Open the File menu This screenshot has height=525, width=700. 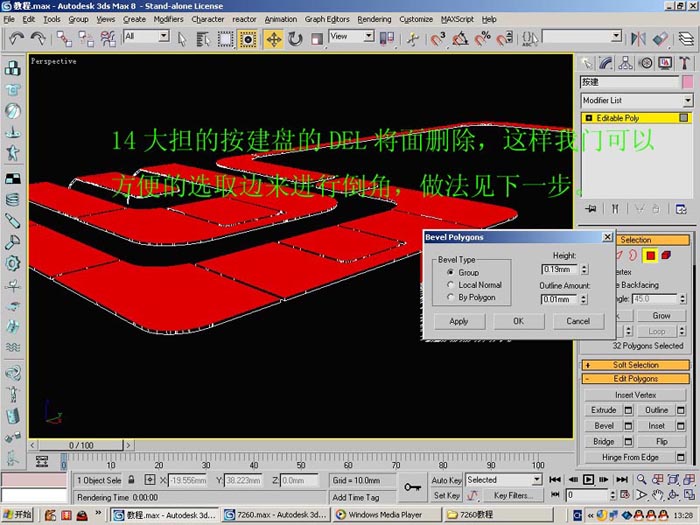(9, 19)
